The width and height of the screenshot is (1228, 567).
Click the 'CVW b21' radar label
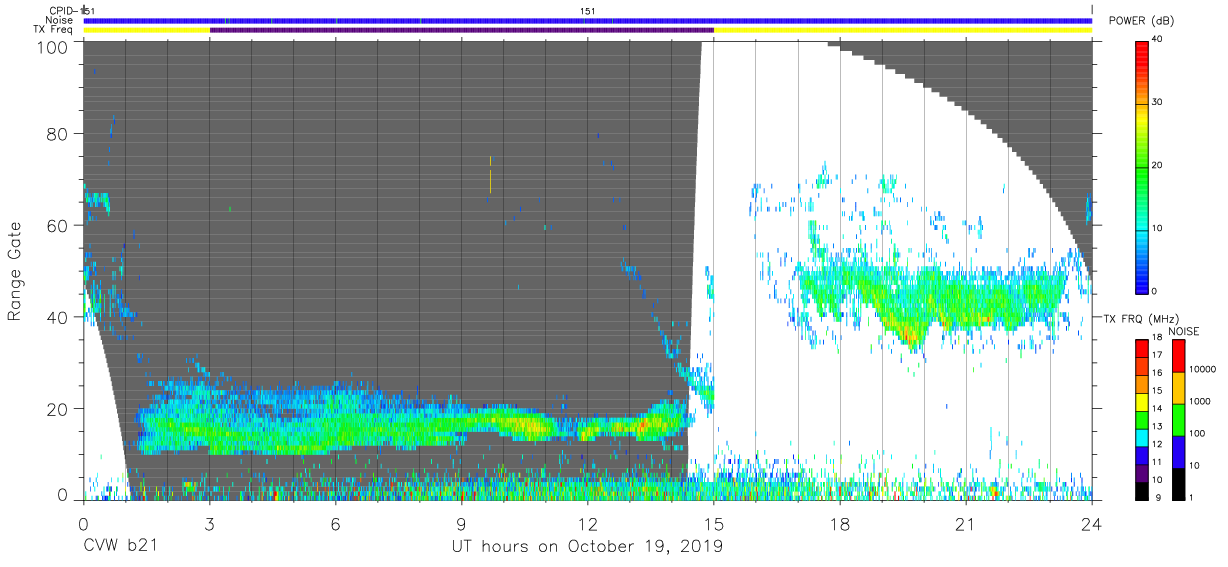point(120,547)
